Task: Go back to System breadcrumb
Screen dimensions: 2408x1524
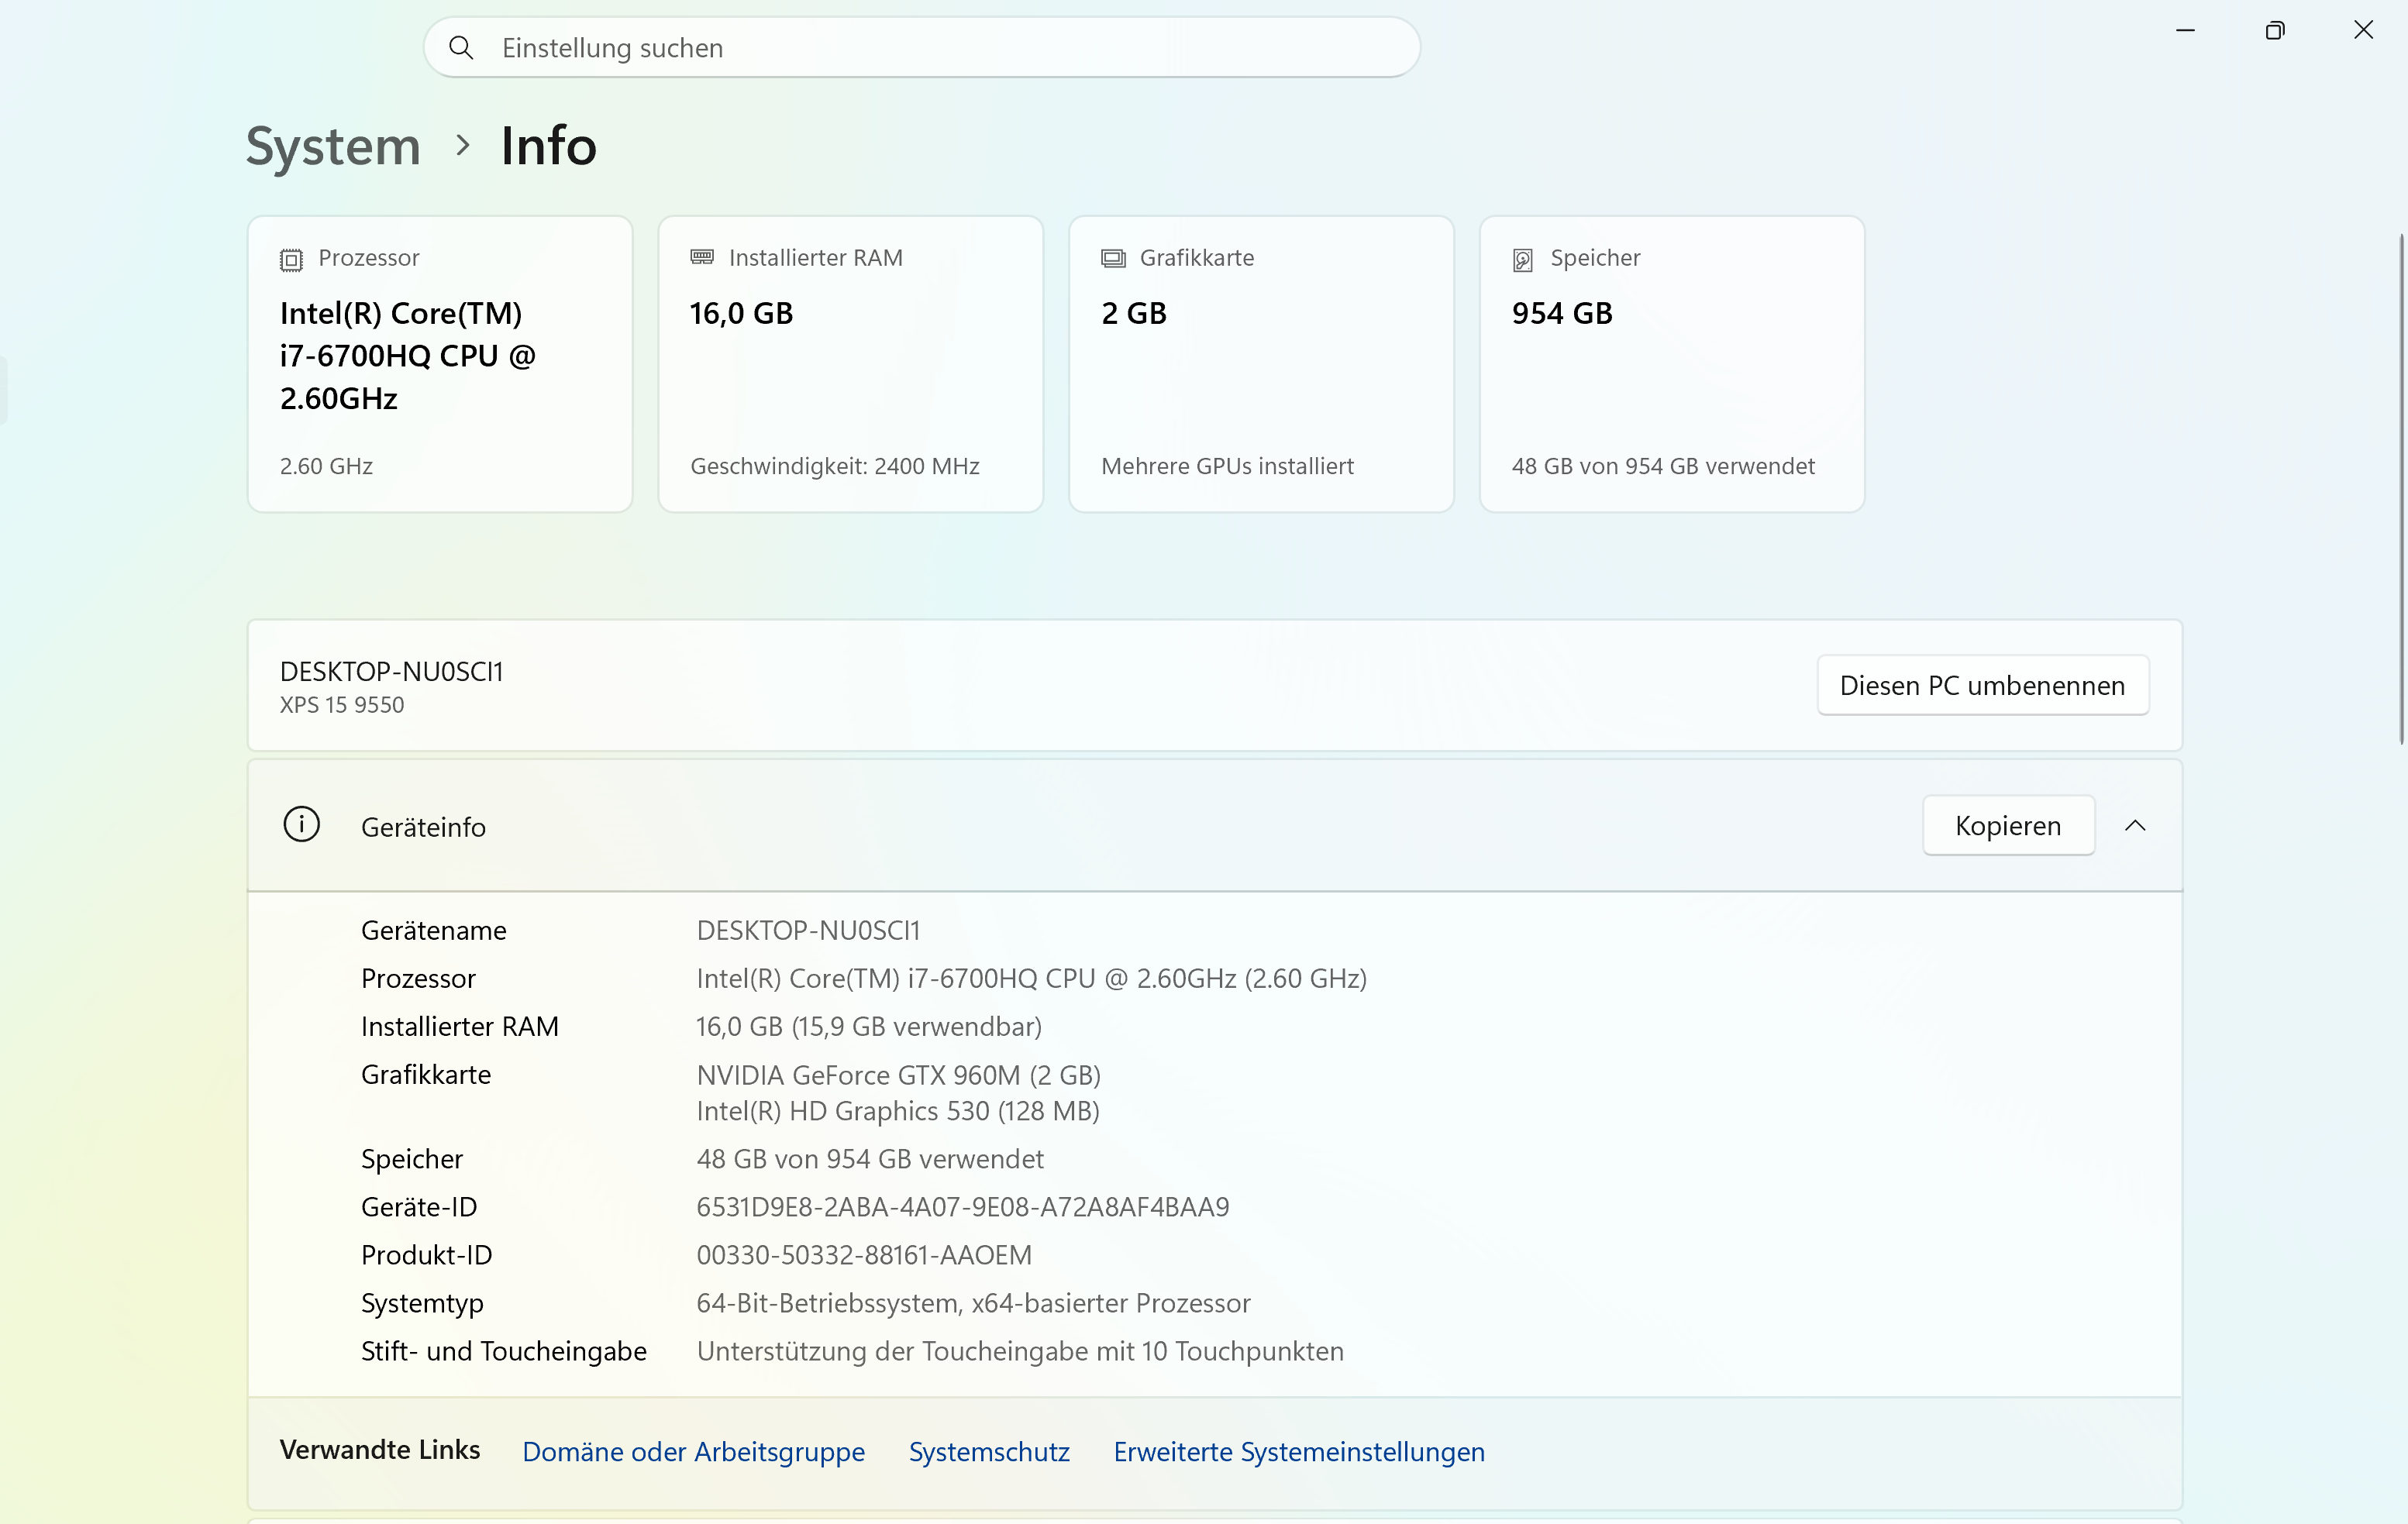Action: click(333, 146)
